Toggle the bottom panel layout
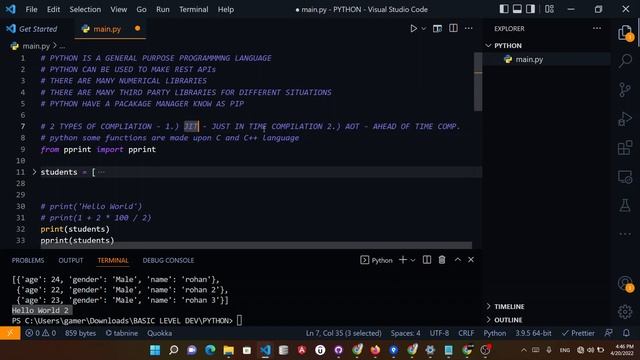Viewport: 640px width, 360px height. point(517,9)
